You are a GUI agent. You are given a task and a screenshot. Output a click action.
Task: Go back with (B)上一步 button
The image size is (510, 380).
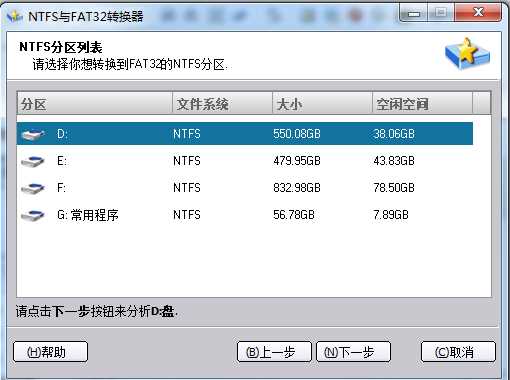(274, 352)
